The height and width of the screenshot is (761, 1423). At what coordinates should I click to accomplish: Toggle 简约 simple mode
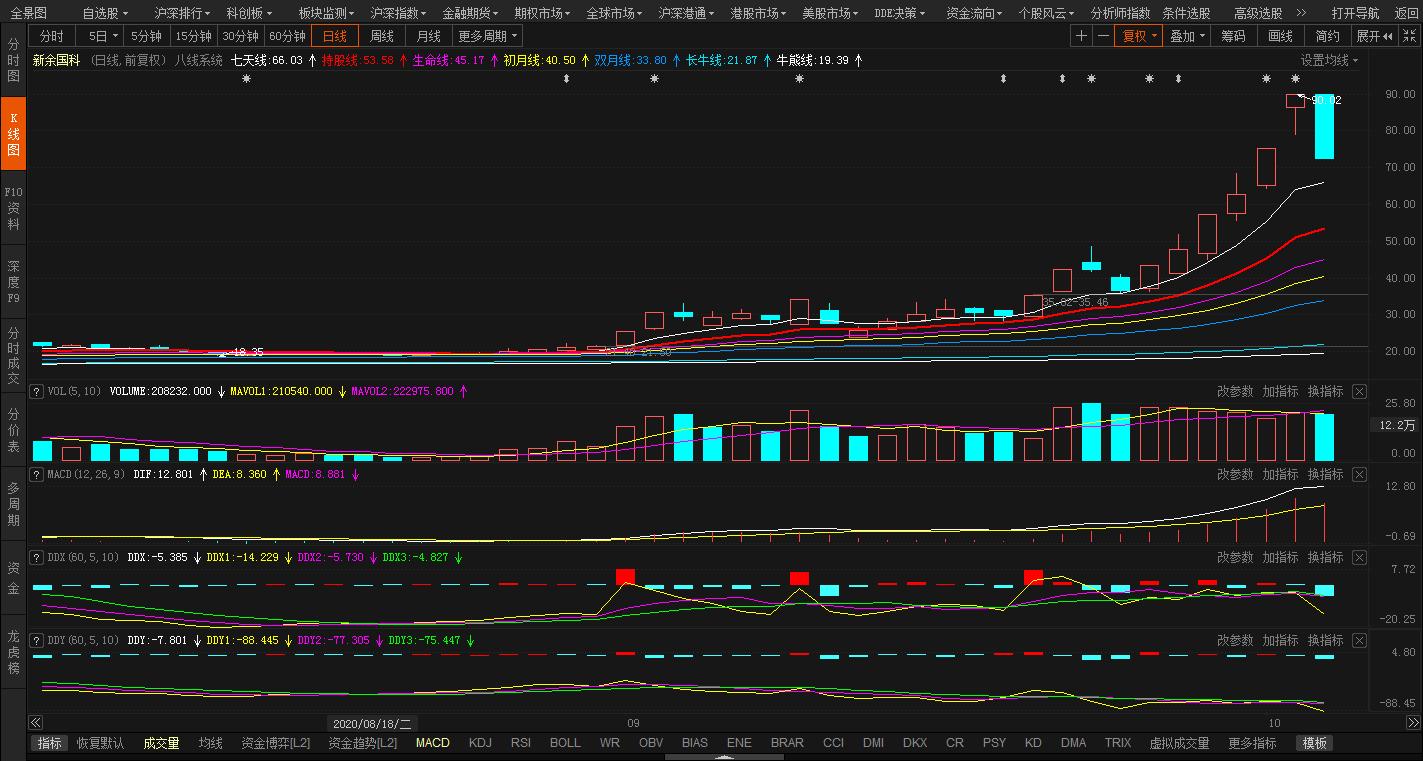[1328, 36]
